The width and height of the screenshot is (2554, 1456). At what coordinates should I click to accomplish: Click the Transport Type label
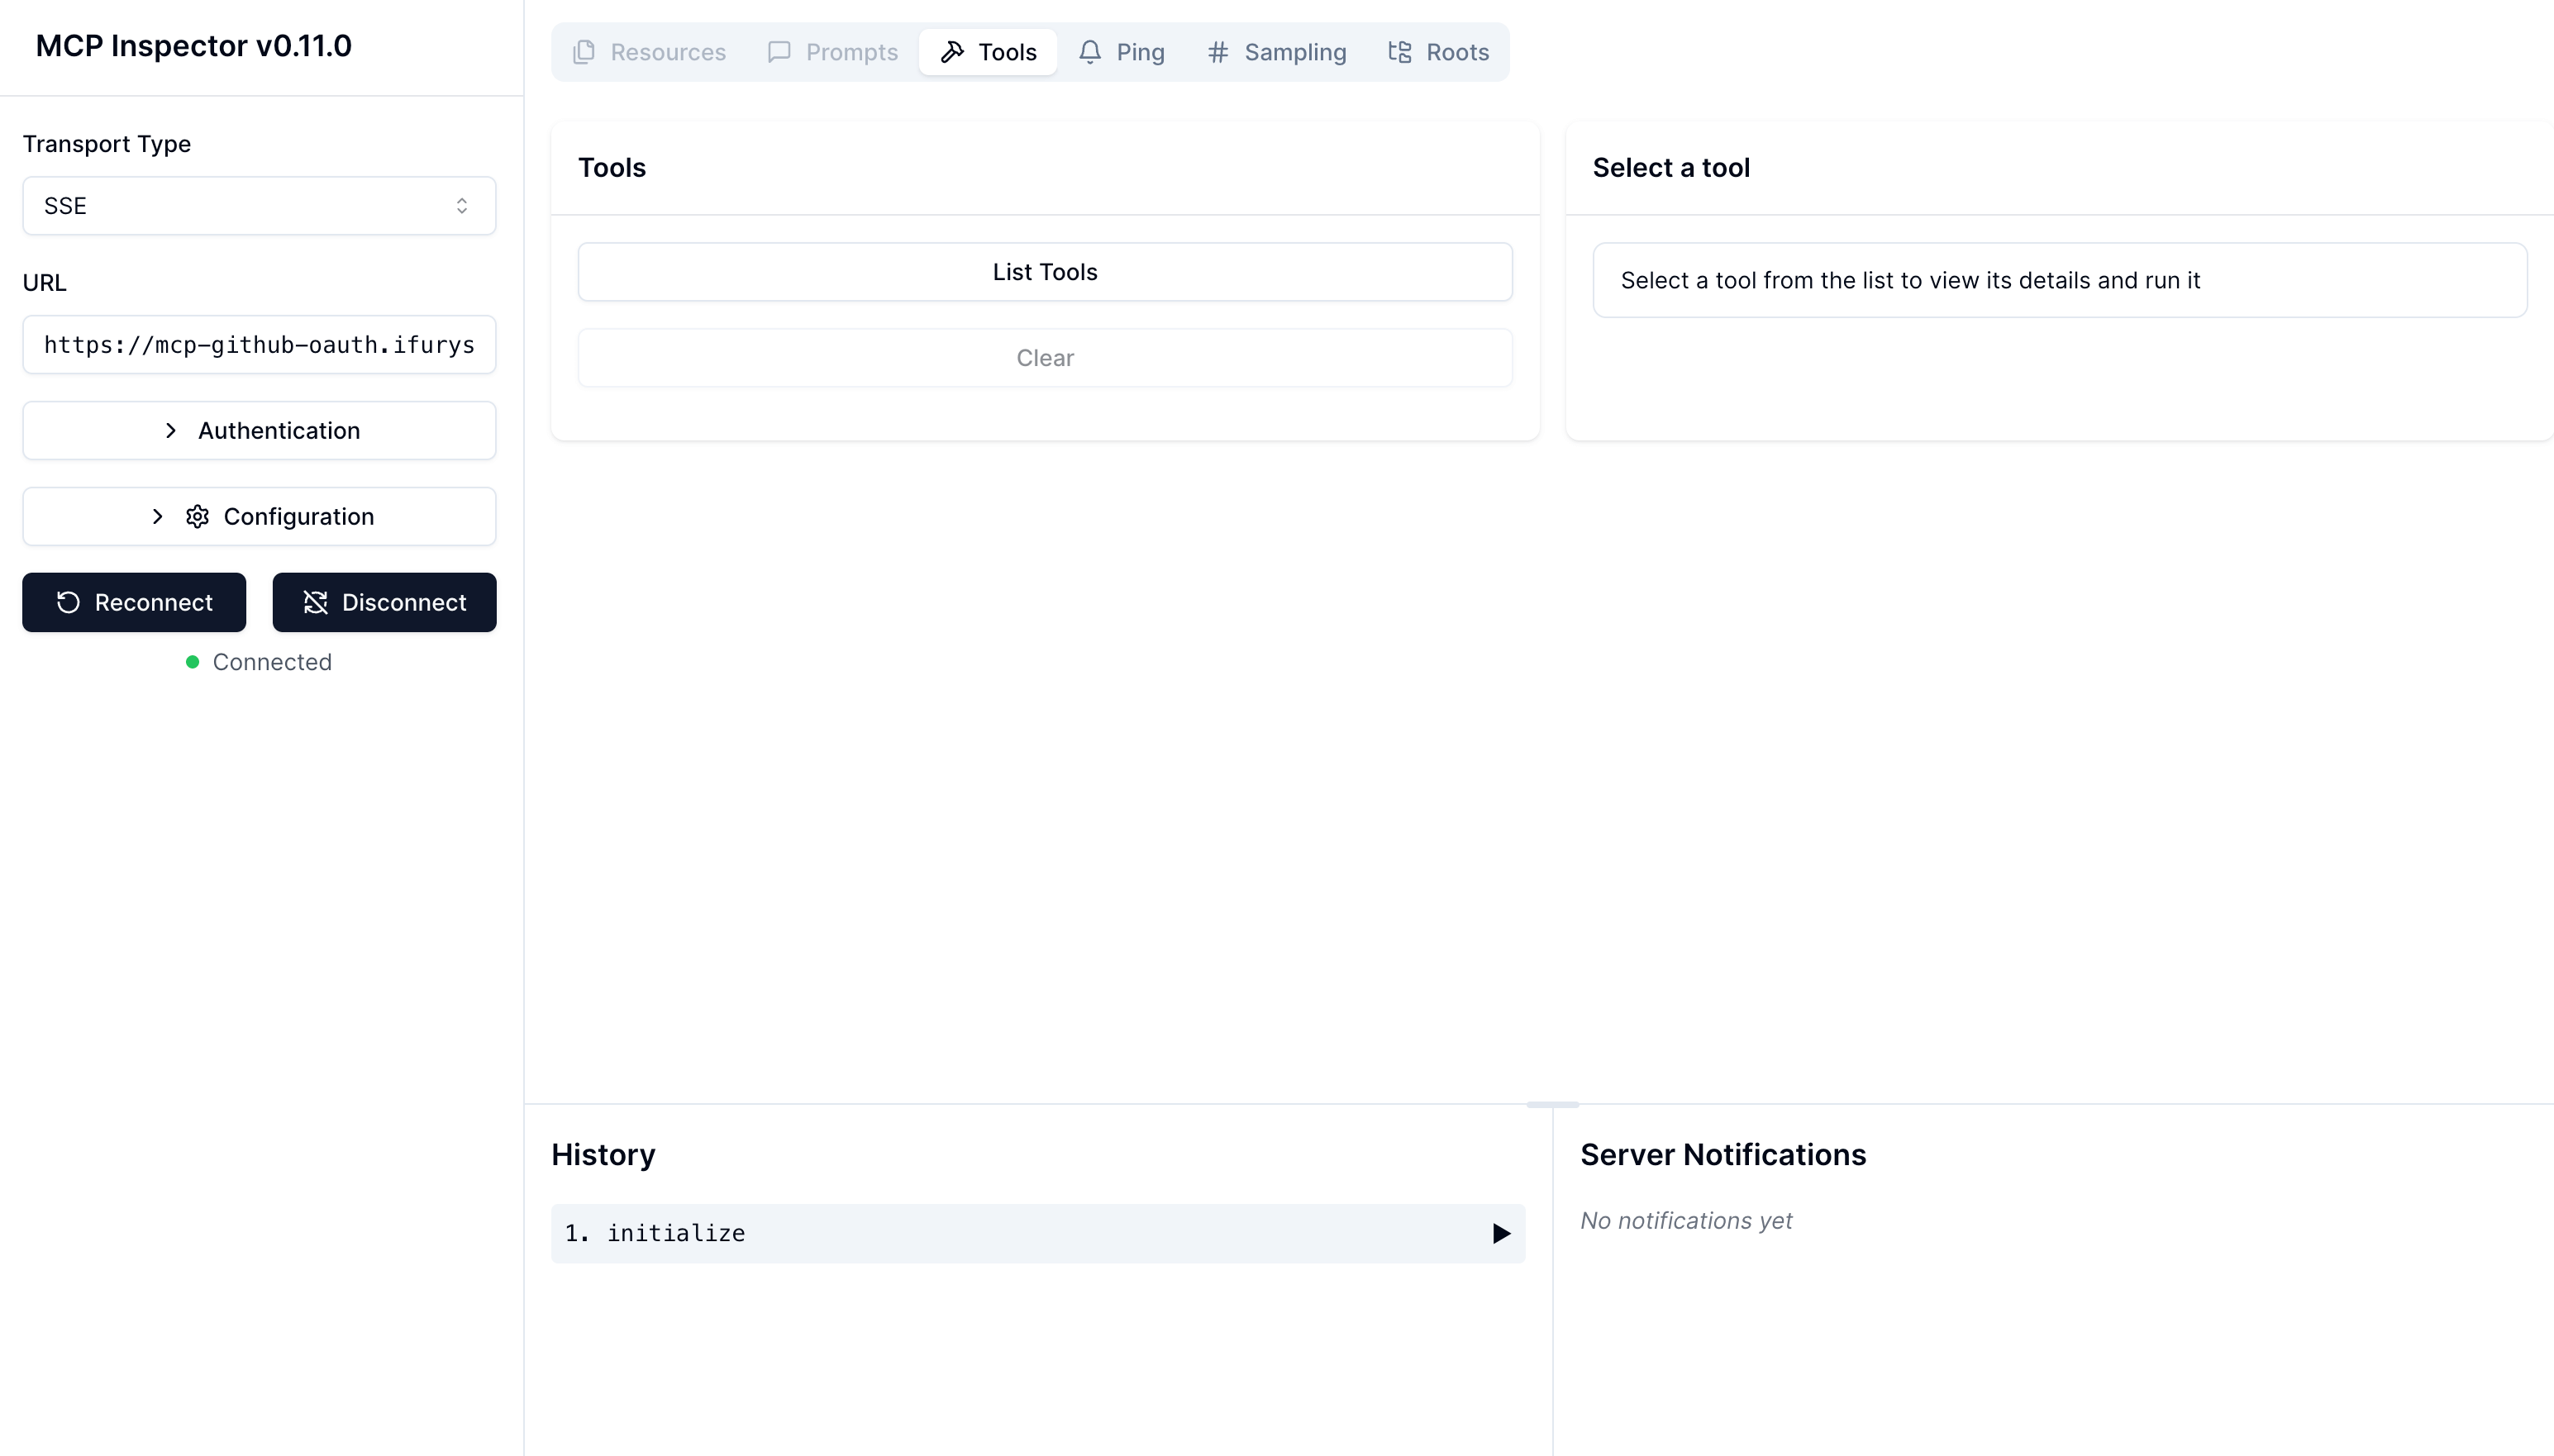click(x=107, y=144)
